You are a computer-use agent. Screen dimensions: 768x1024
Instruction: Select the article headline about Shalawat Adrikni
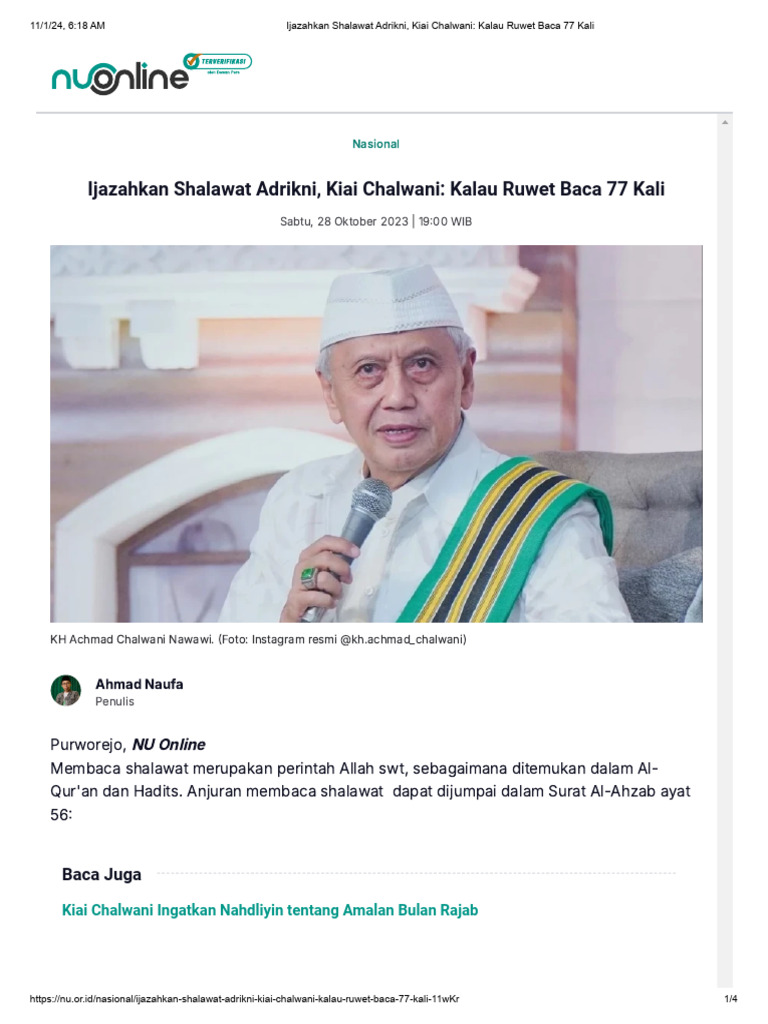376,190
